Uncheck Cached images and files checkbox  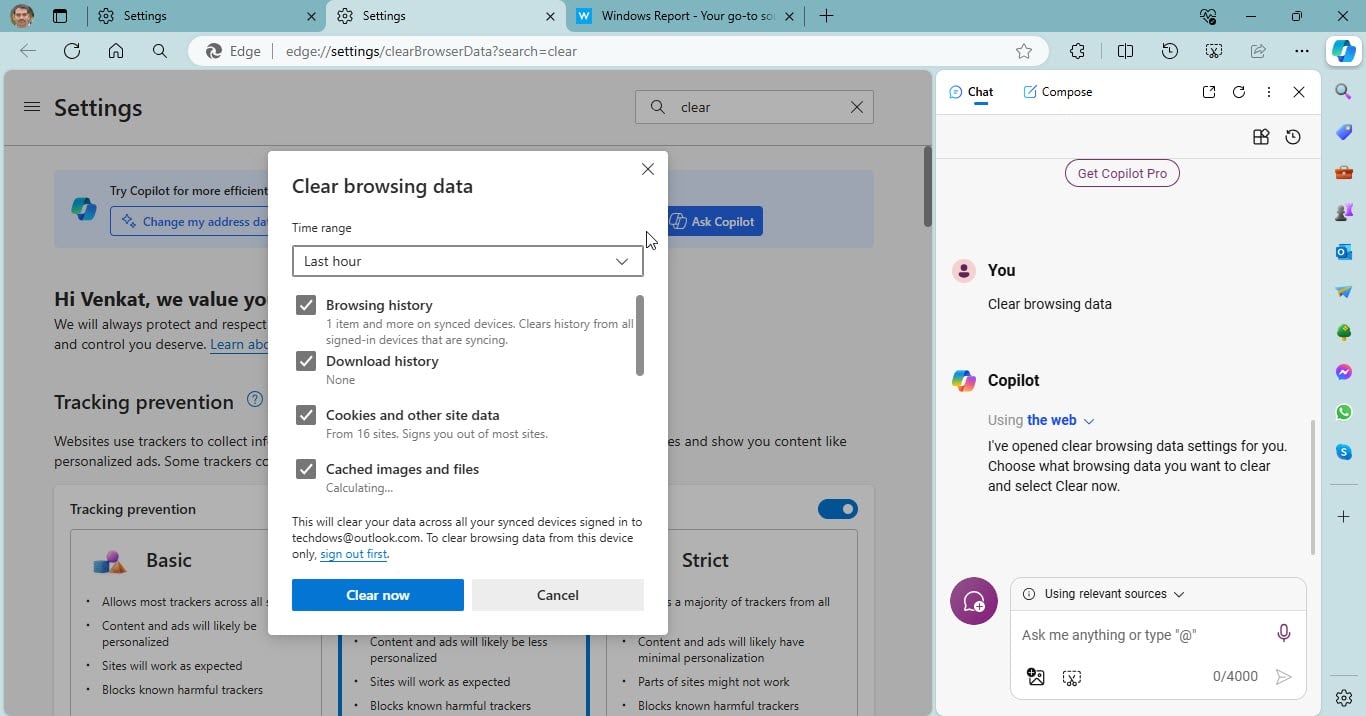pyautogui.click(x=306, y=469)
